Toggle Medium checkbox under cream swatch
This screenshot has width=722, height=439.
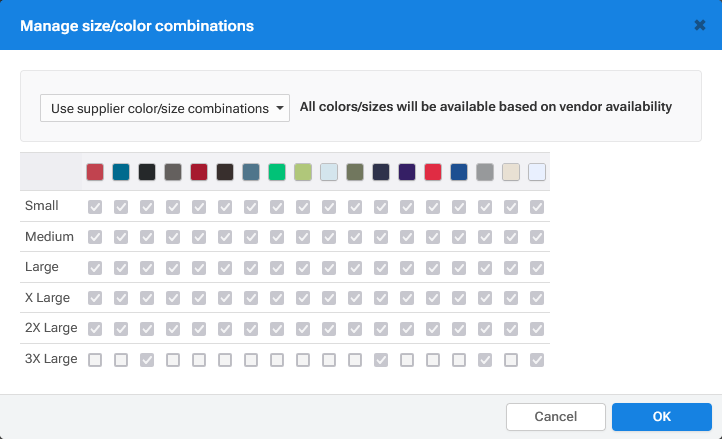(511, 237)
